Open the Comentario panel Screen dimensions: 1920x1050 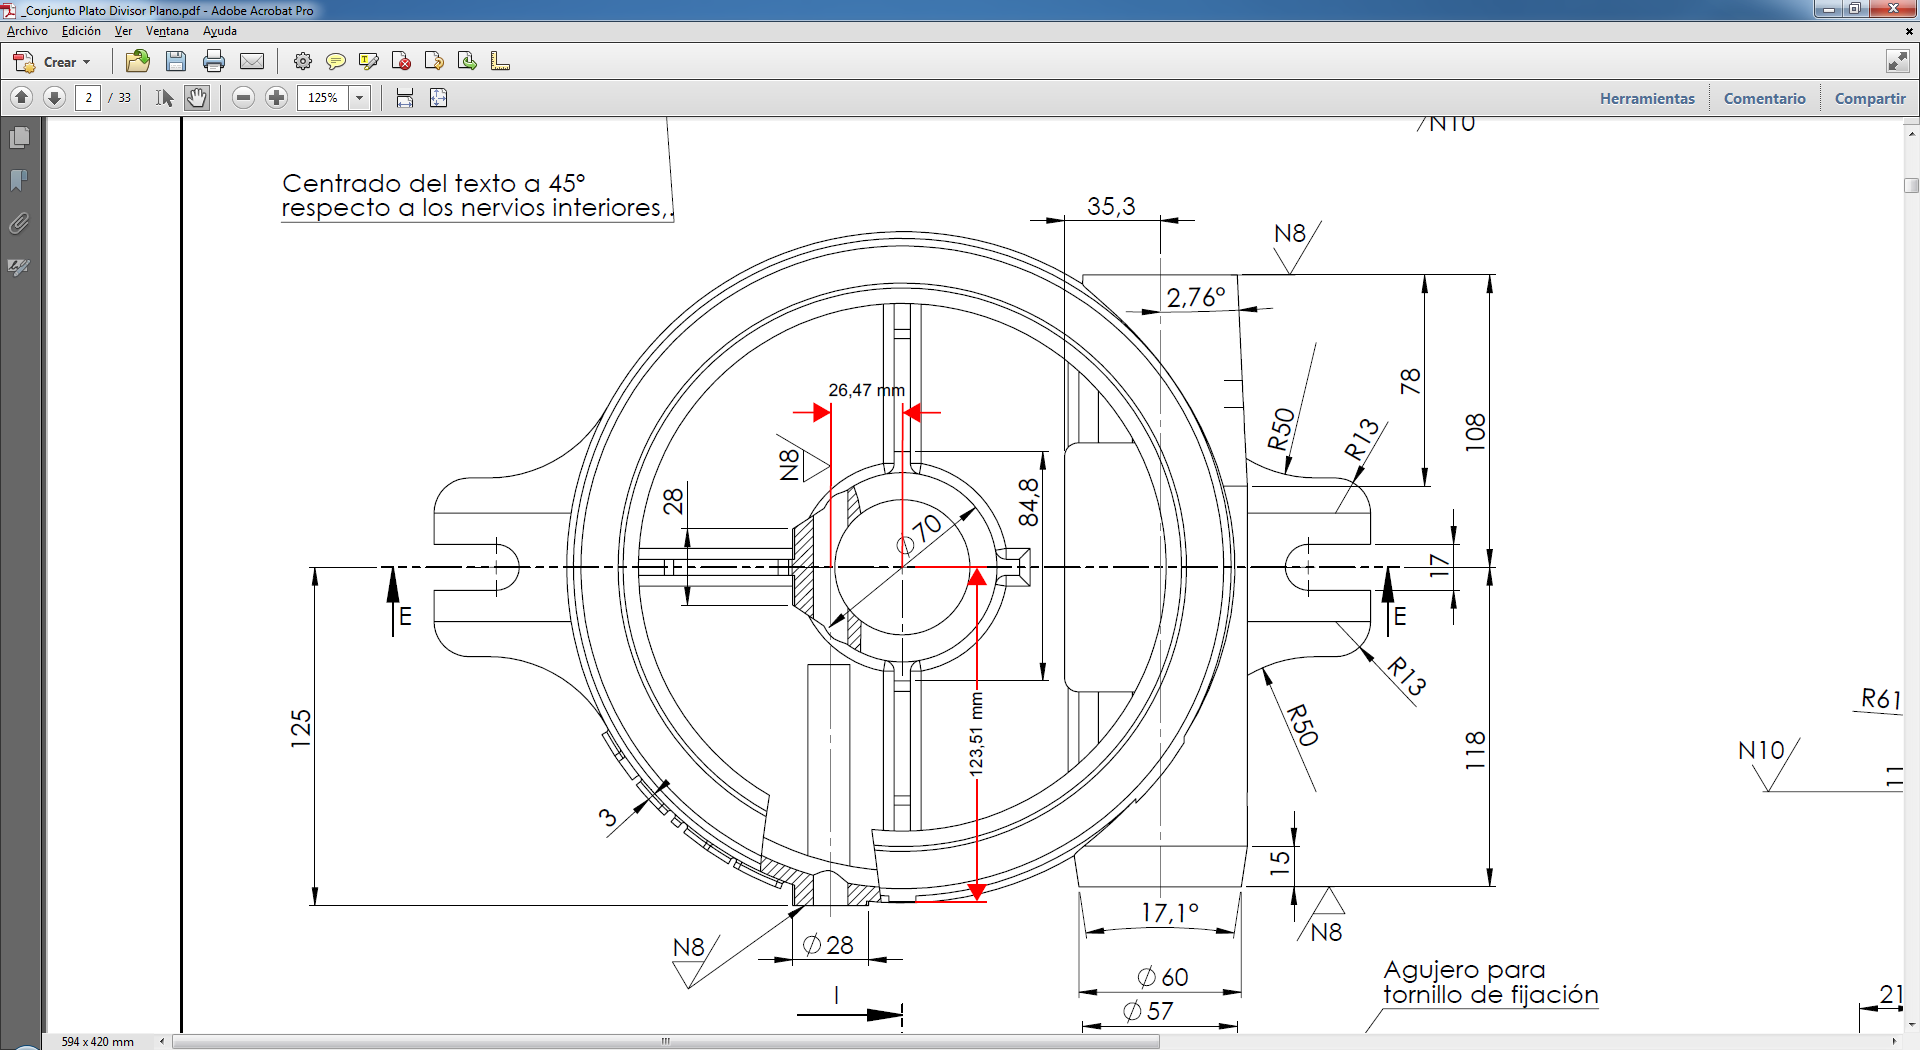coord(1764,98)
